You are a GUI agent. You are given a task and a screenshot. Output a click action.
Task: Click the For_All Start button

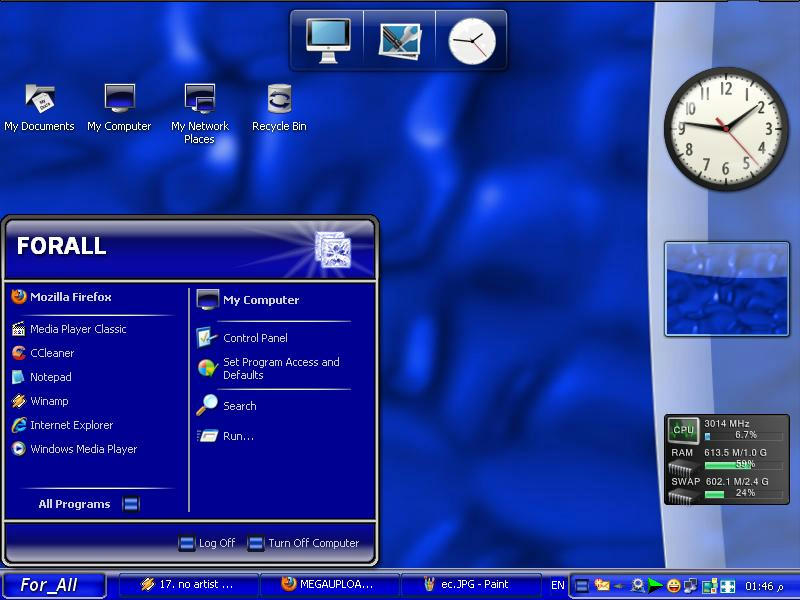(x=54, y=585)
